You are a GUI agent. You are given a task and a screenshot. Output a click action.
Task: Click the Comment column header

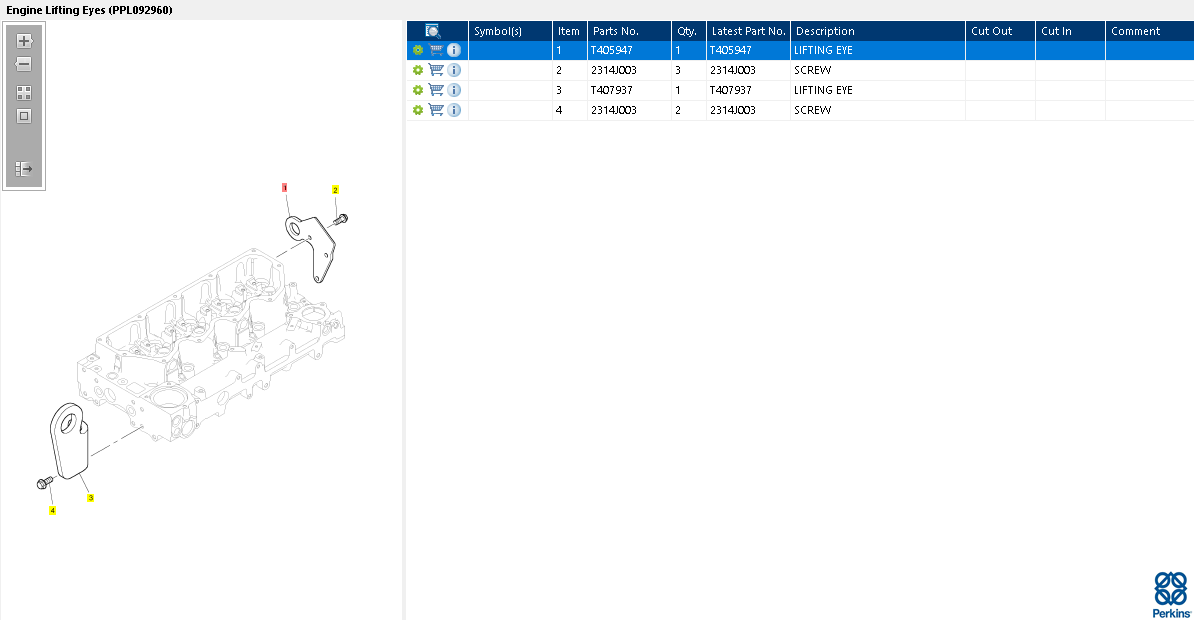click(x=1150, y=31)
